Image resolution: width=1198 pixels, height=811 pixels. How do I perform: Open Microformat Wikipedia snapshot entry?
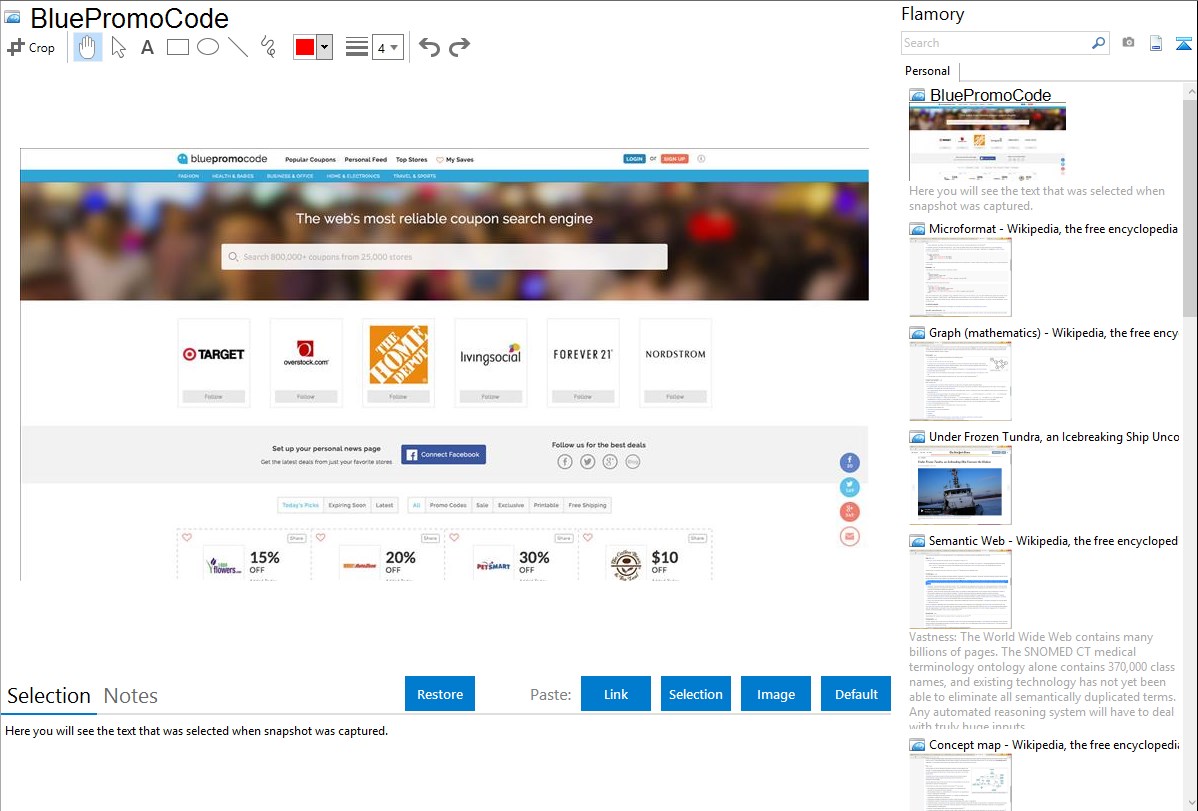(1053, 229)
